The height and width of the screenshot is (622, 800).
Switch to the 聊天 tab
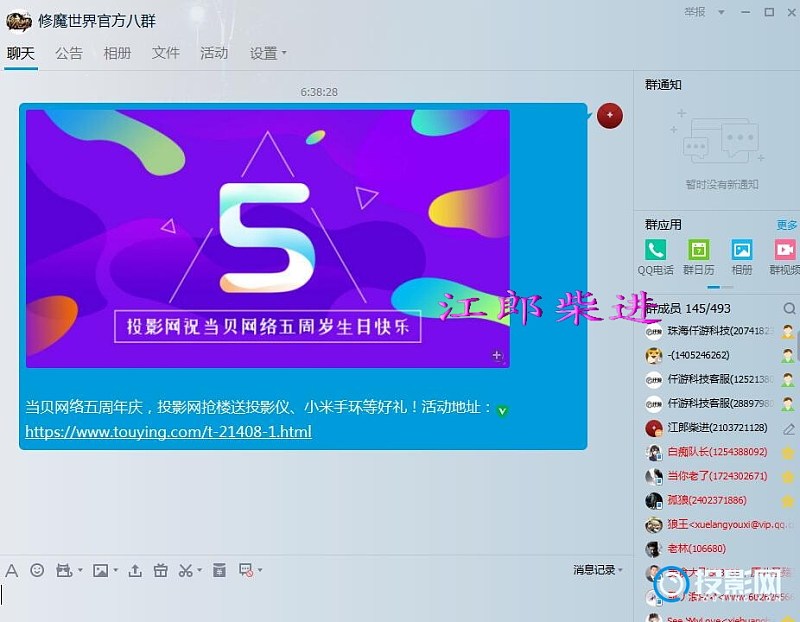point(21,53)
